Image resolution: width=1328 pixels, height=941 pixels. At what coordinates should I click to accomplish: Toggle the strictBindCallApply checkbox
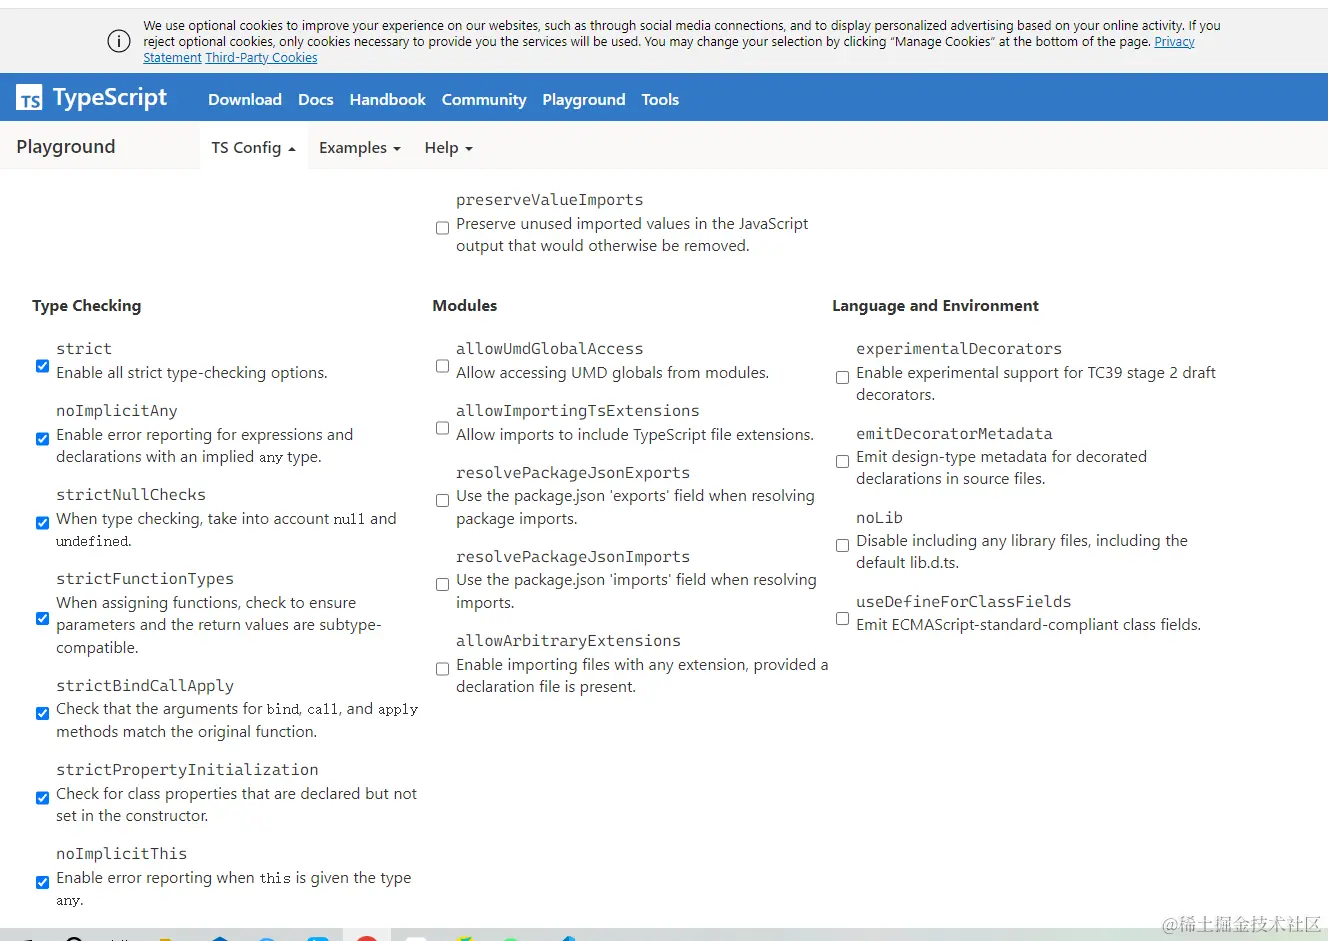click(42, 714)
